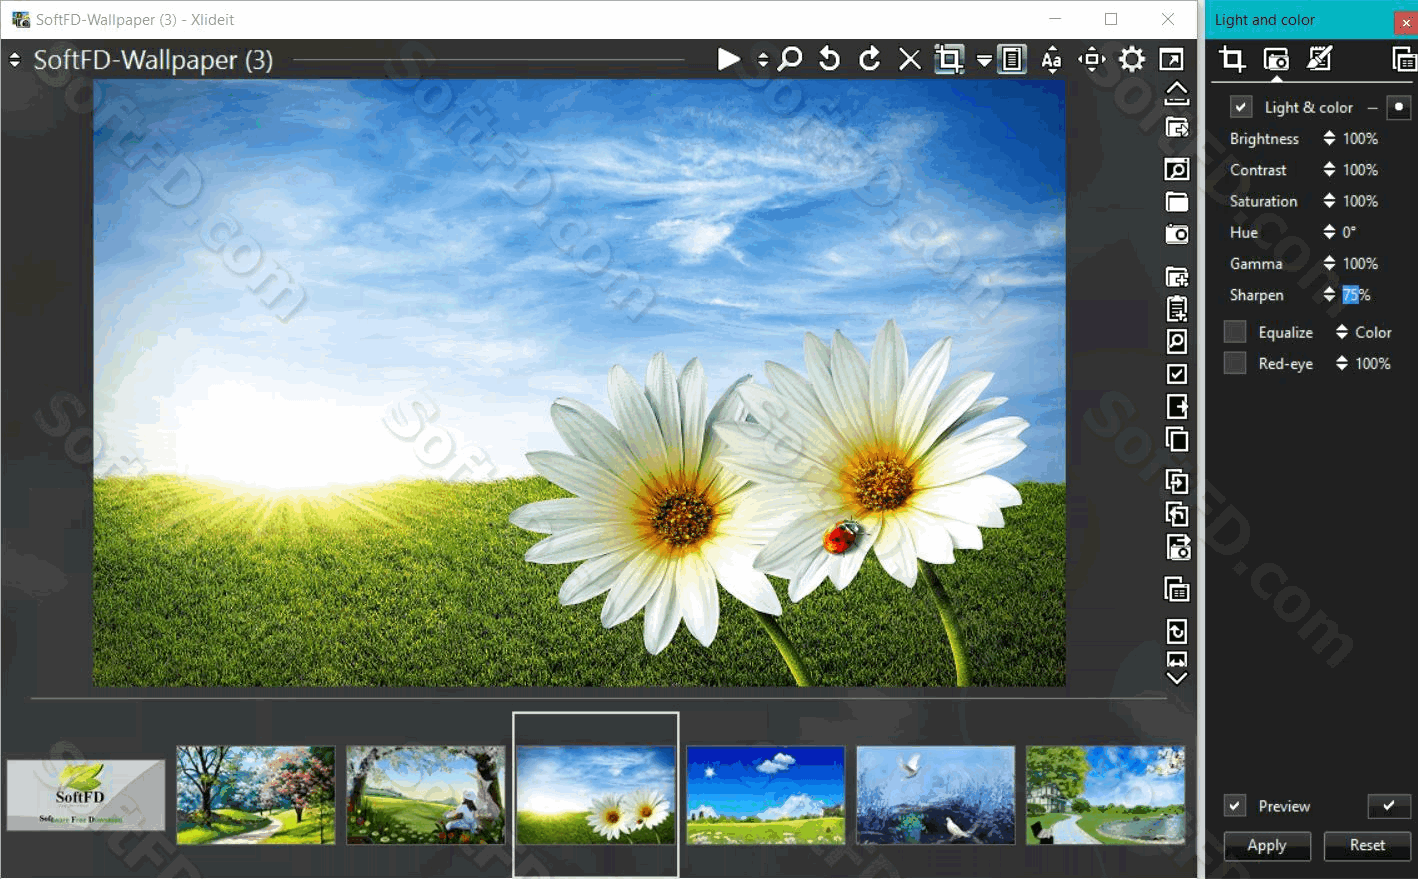Adjust the Sharpen stepper arrows
This screenshot has width=1418, height=879.
(x=1329, y=294)
